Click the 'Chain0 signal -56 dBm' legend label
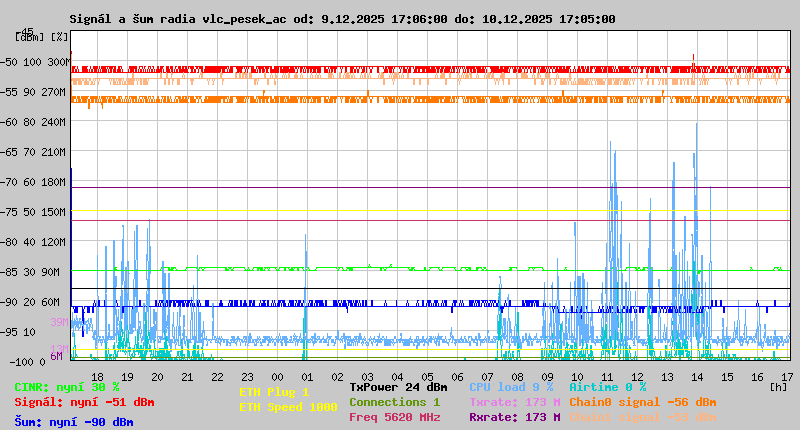This screenshot has width=800, height=430. pyautogui.click(x=643, y=402)
